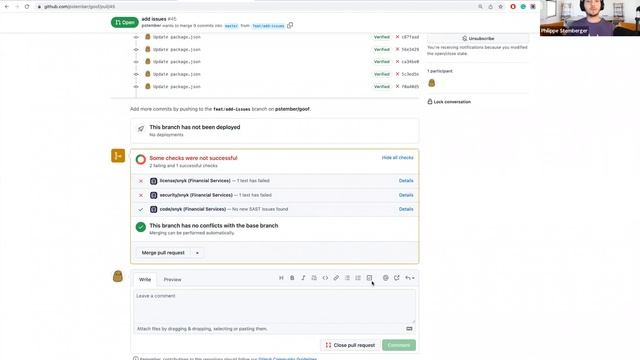Switch to the Preview tab
Viewport: 640px width, 360px height.
[172, 280]
